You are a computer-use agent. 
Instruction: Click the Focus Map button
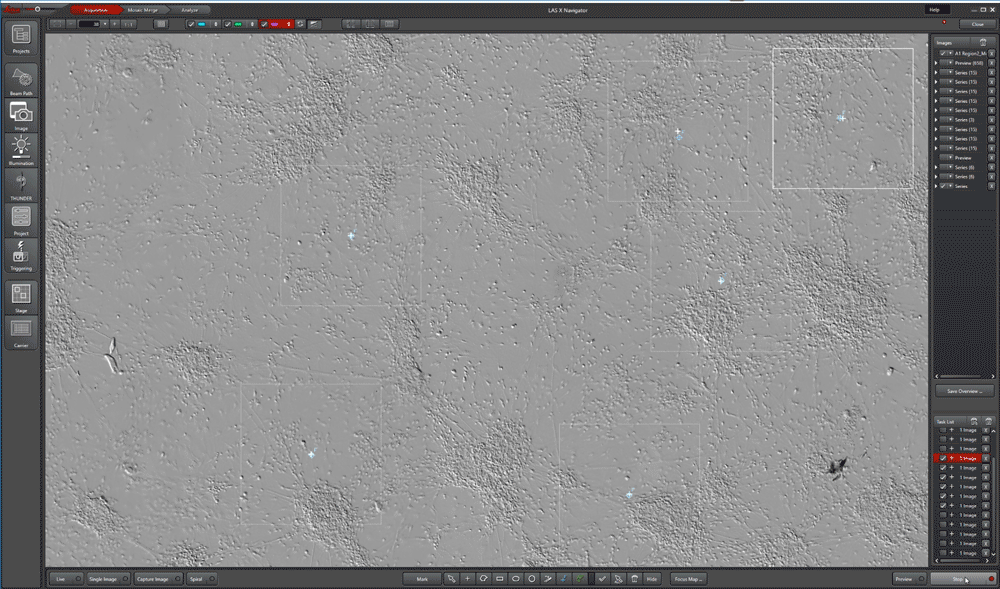click(x=688, y=579)
